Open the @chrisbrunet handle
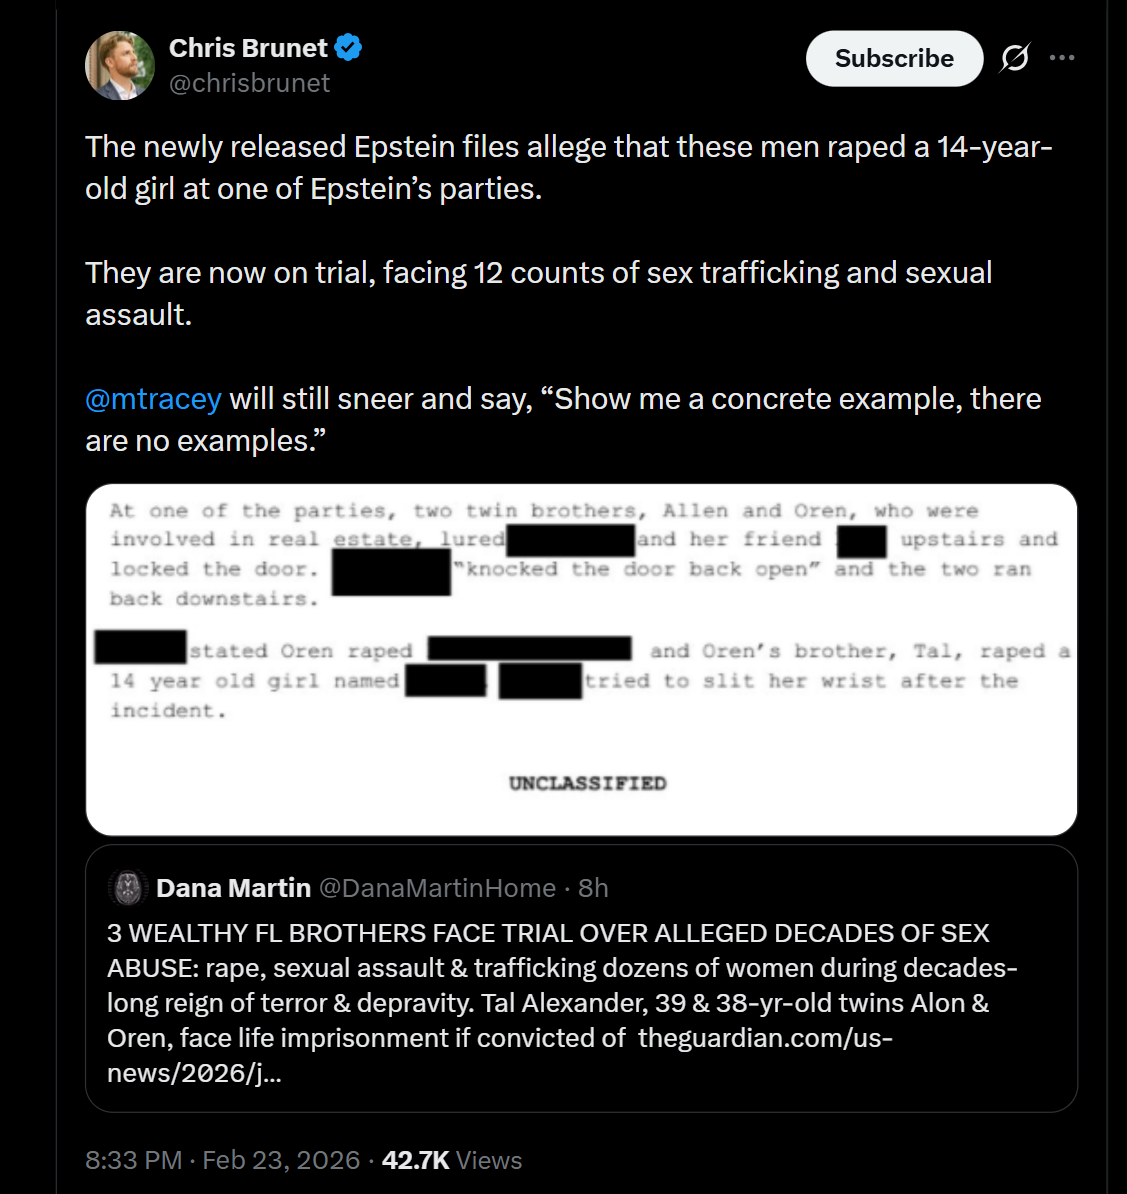The width and height of the screenshot is (1127, 1194). pyautogui.click(x=249, y=83)
